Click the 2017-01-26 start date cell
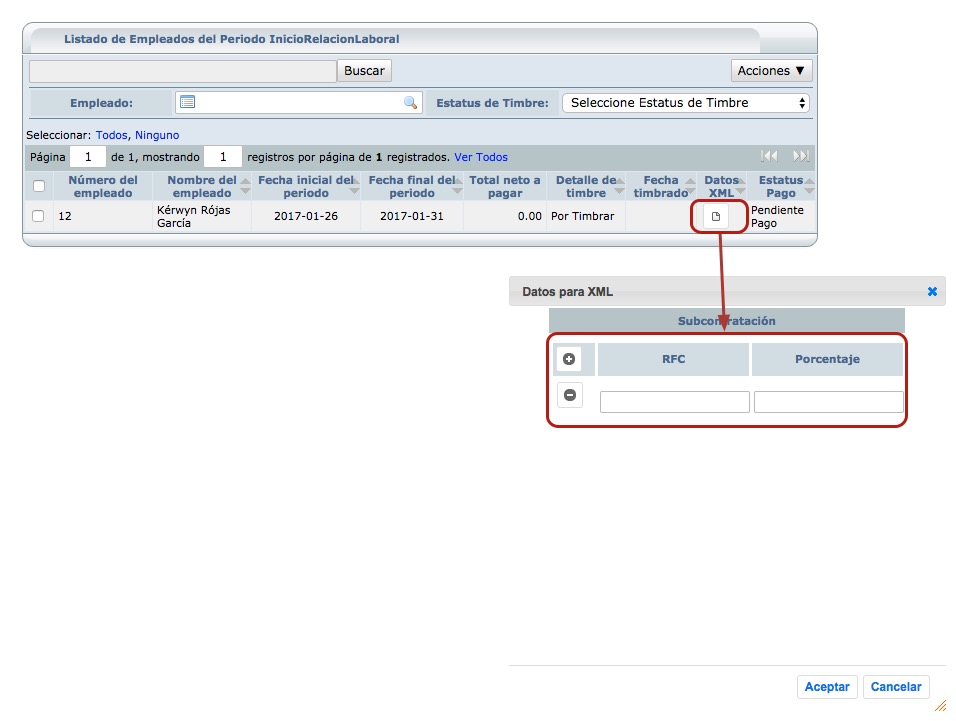The width and height of the screenshot is (956, 721). pos(306,216)
